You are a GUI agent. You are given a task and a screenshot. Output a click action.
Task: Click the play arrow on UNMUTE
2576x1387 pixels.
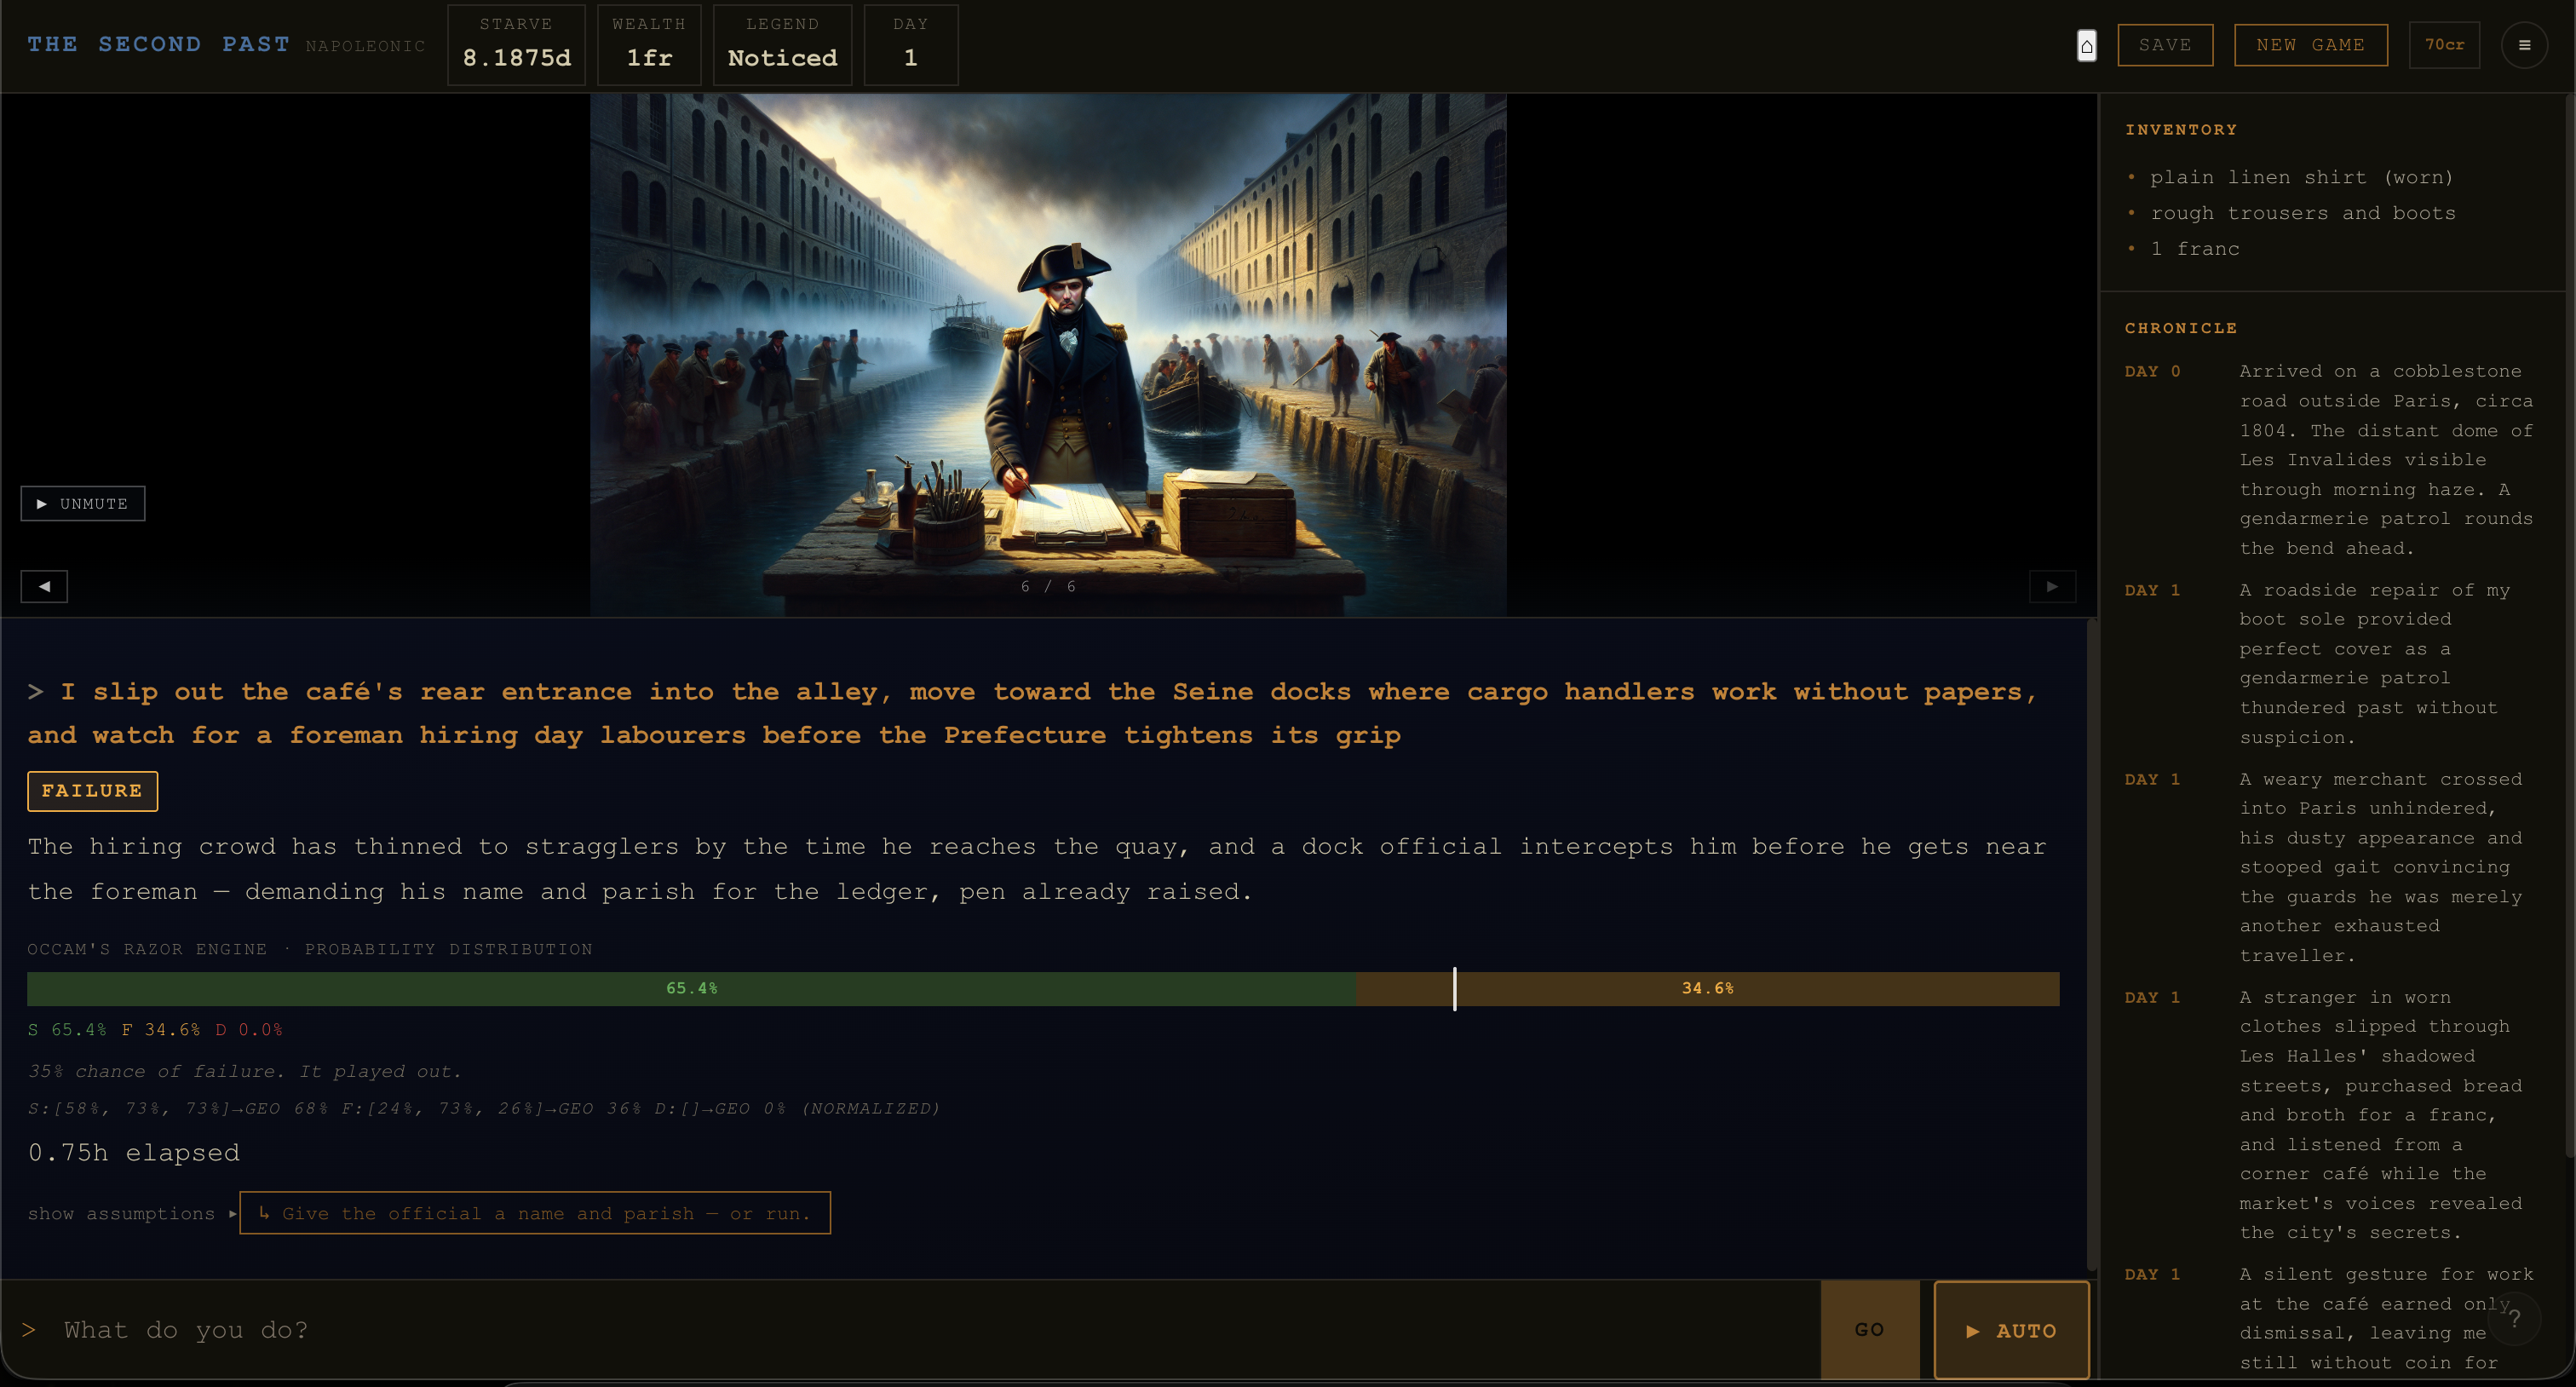42,503
